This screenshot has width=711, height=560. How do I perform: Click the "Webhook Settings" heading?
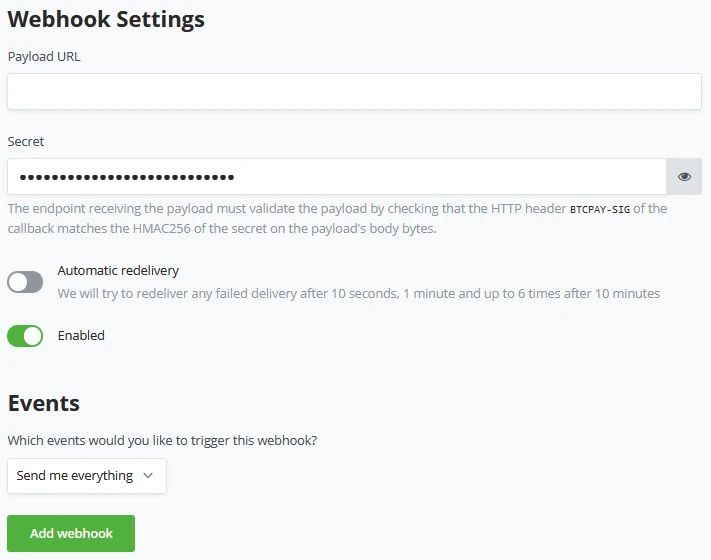click(x=106, y=19)
